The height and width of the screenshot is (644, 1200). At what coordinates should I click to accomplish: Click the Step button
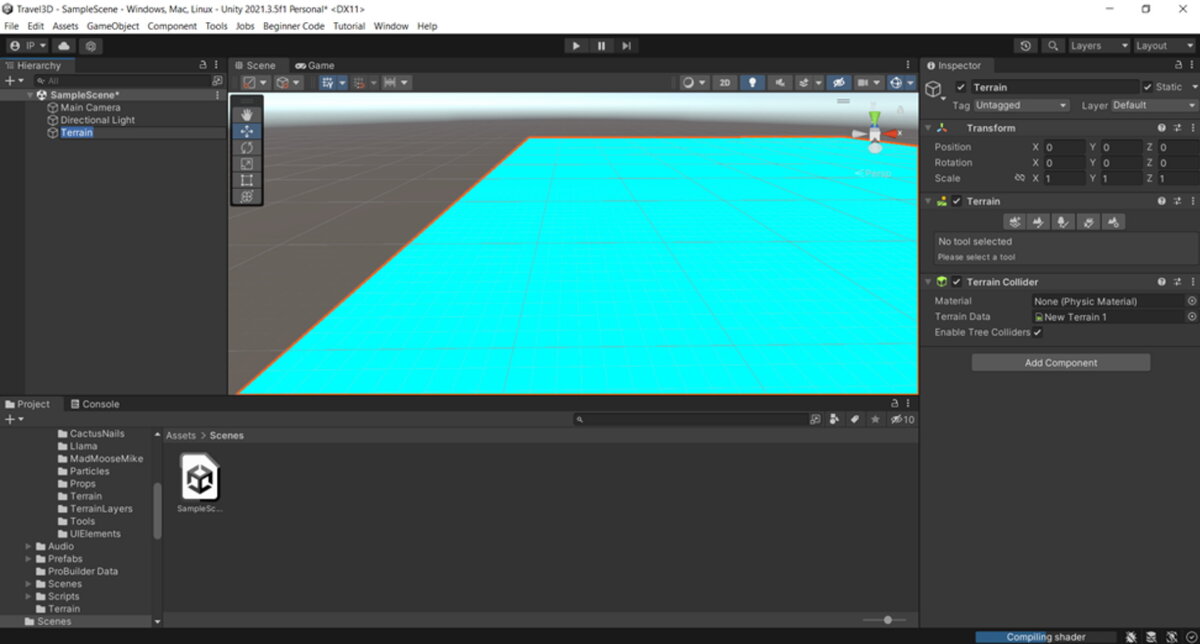[626, 46]
